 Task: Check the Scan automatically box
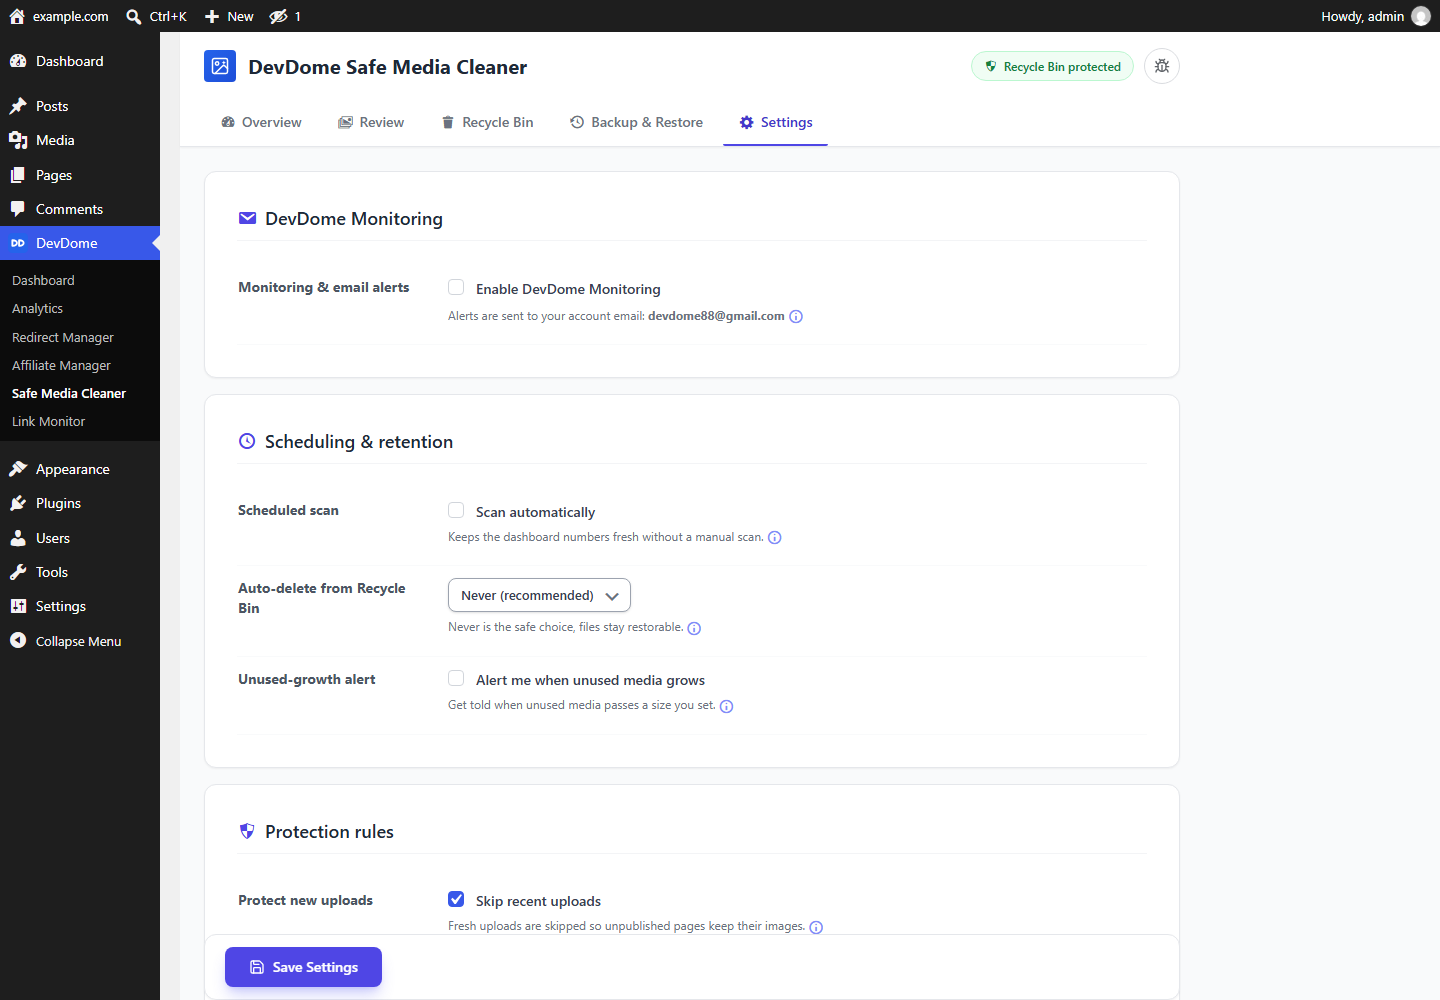[456, 510]
